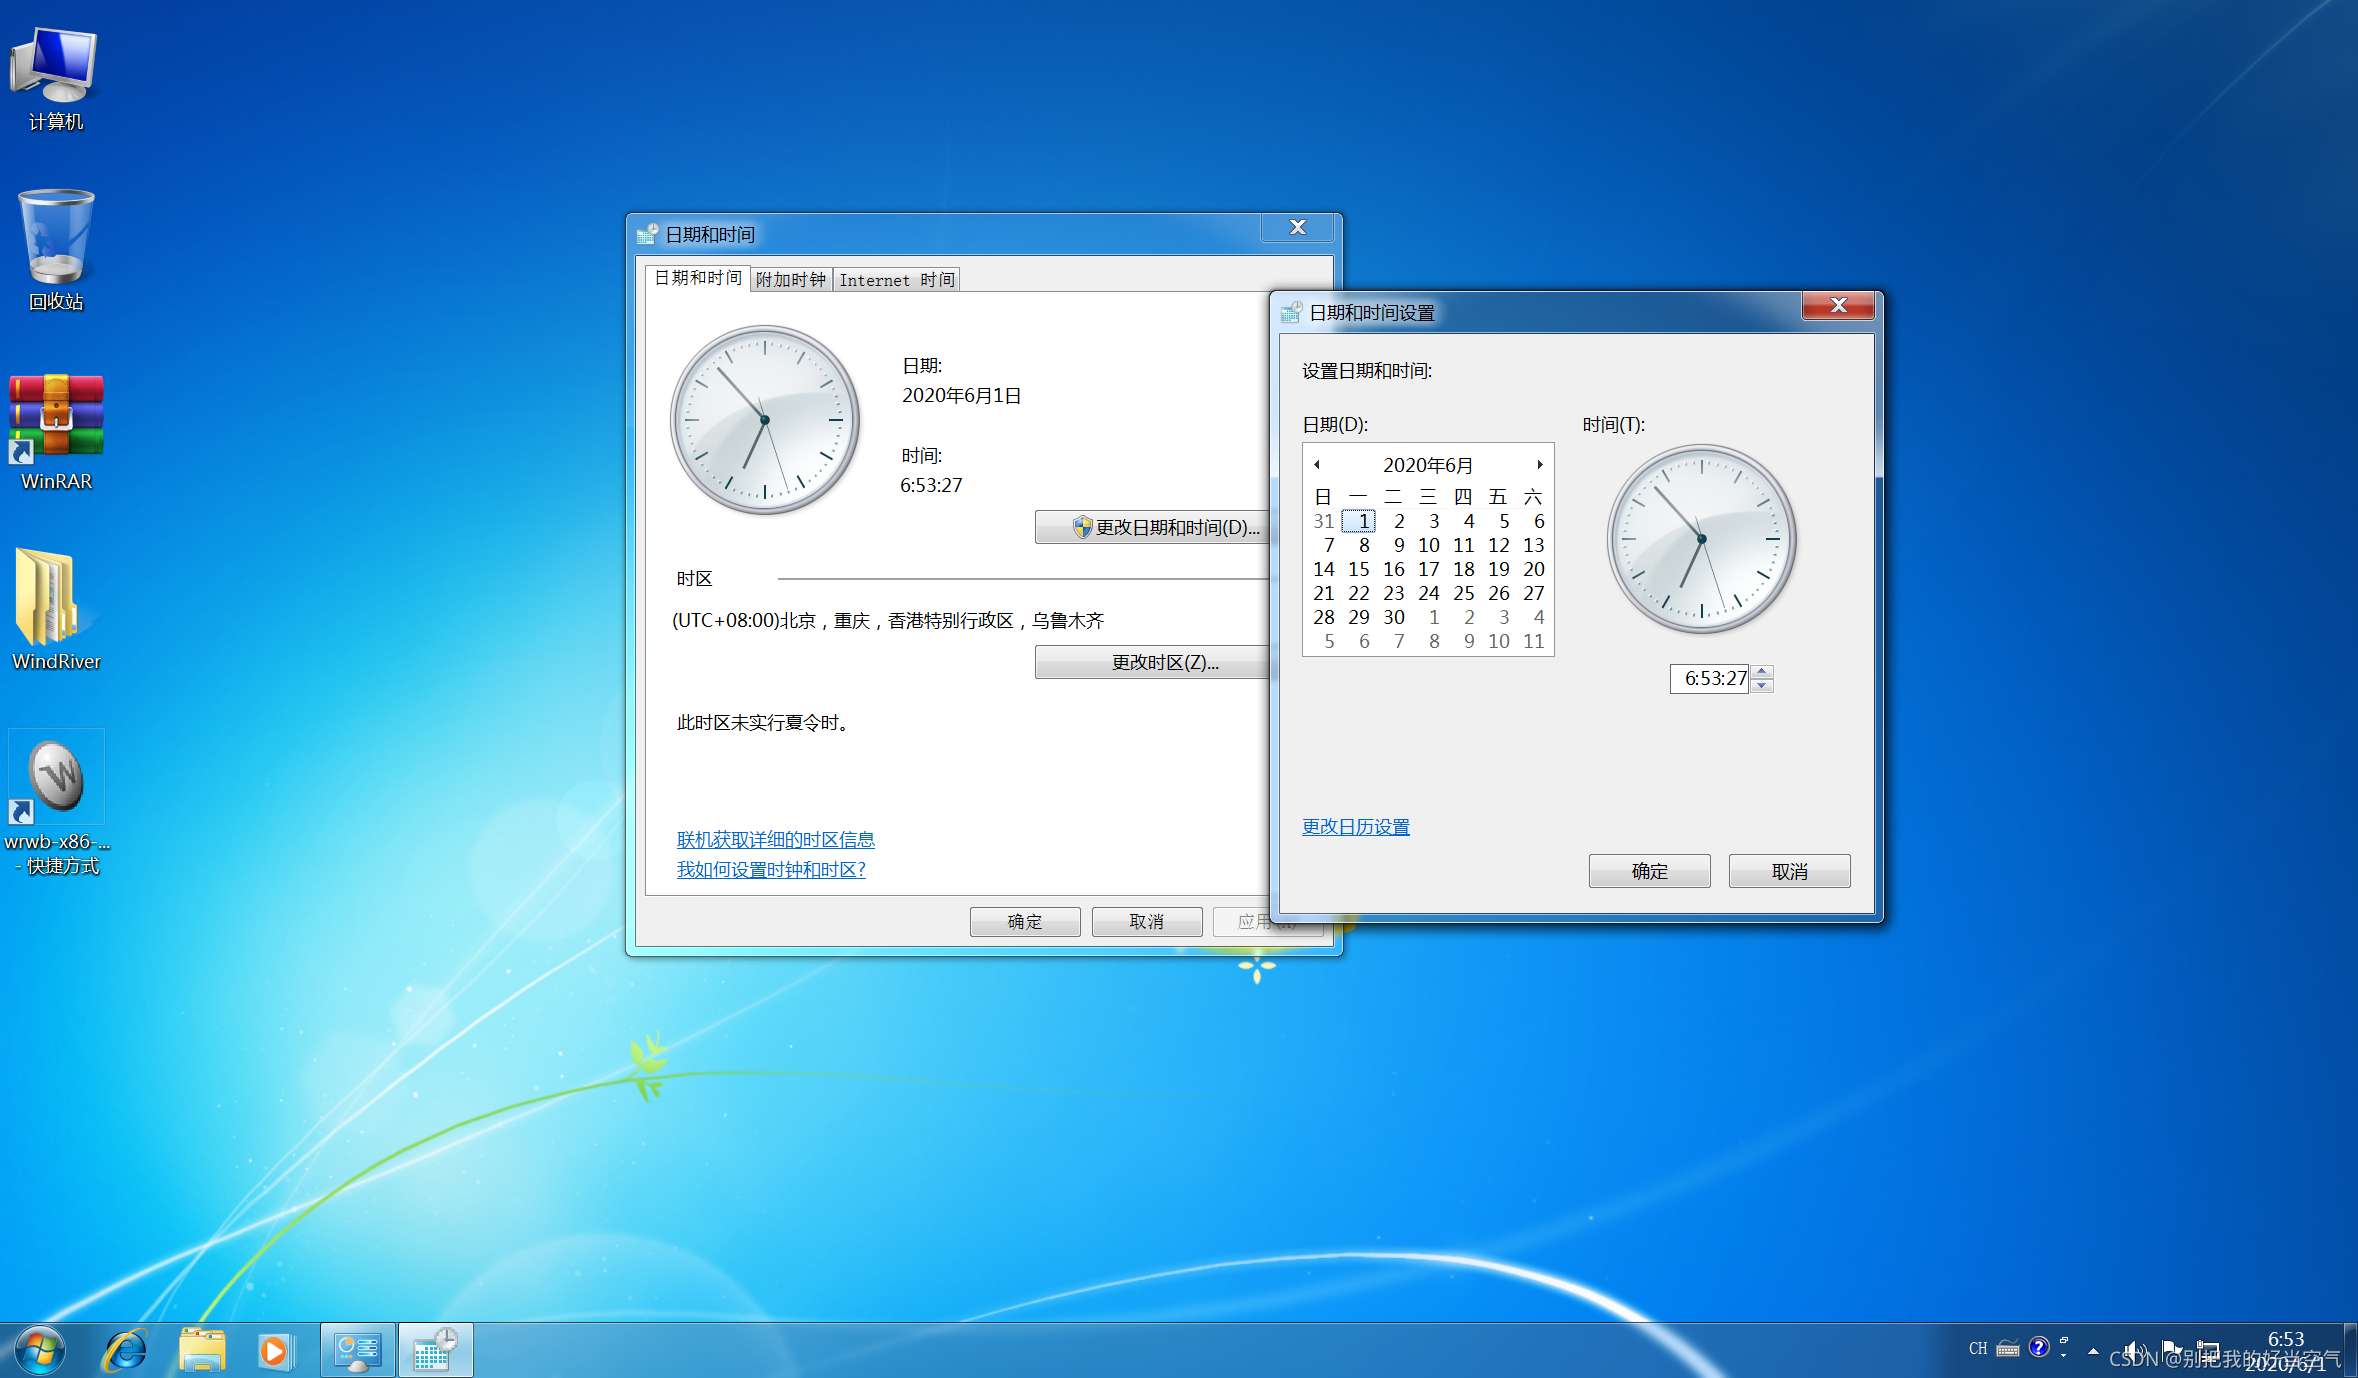Click the 6:53:27 time input field
This screenshot has height=1378, width=2358.
(1710, 678)
